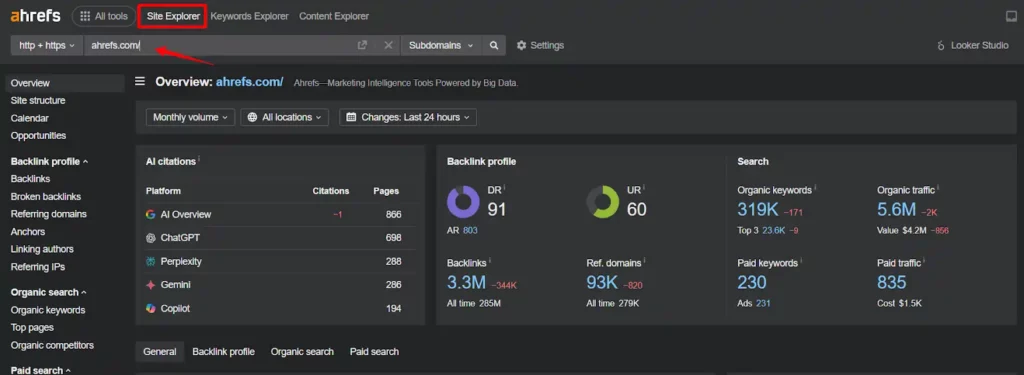Click info icon beside Paid keywords

tap(801, 261)
